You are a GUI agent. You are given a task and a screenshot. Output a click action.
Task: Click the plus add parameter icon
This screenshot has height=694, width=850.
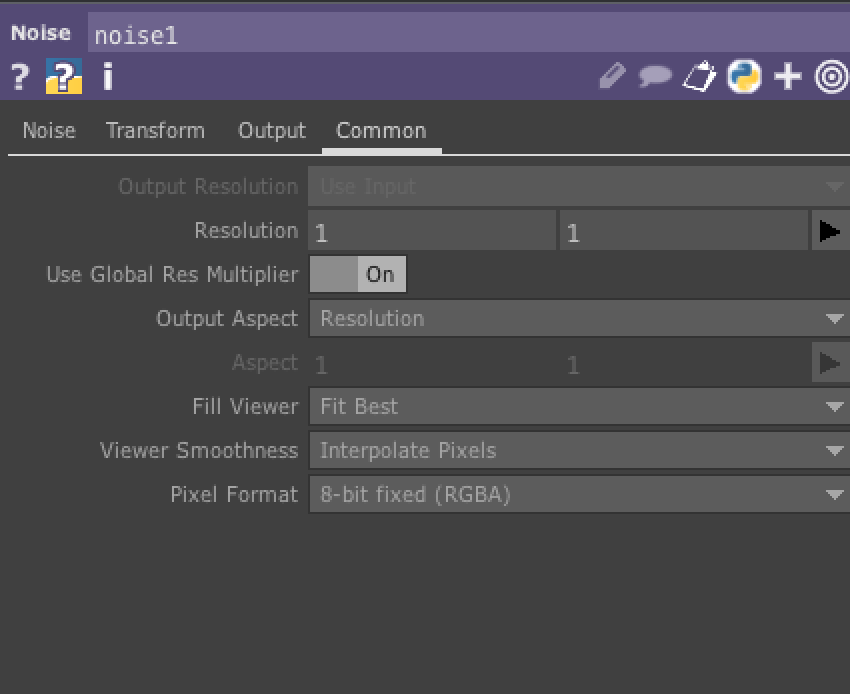coord(788,76)
